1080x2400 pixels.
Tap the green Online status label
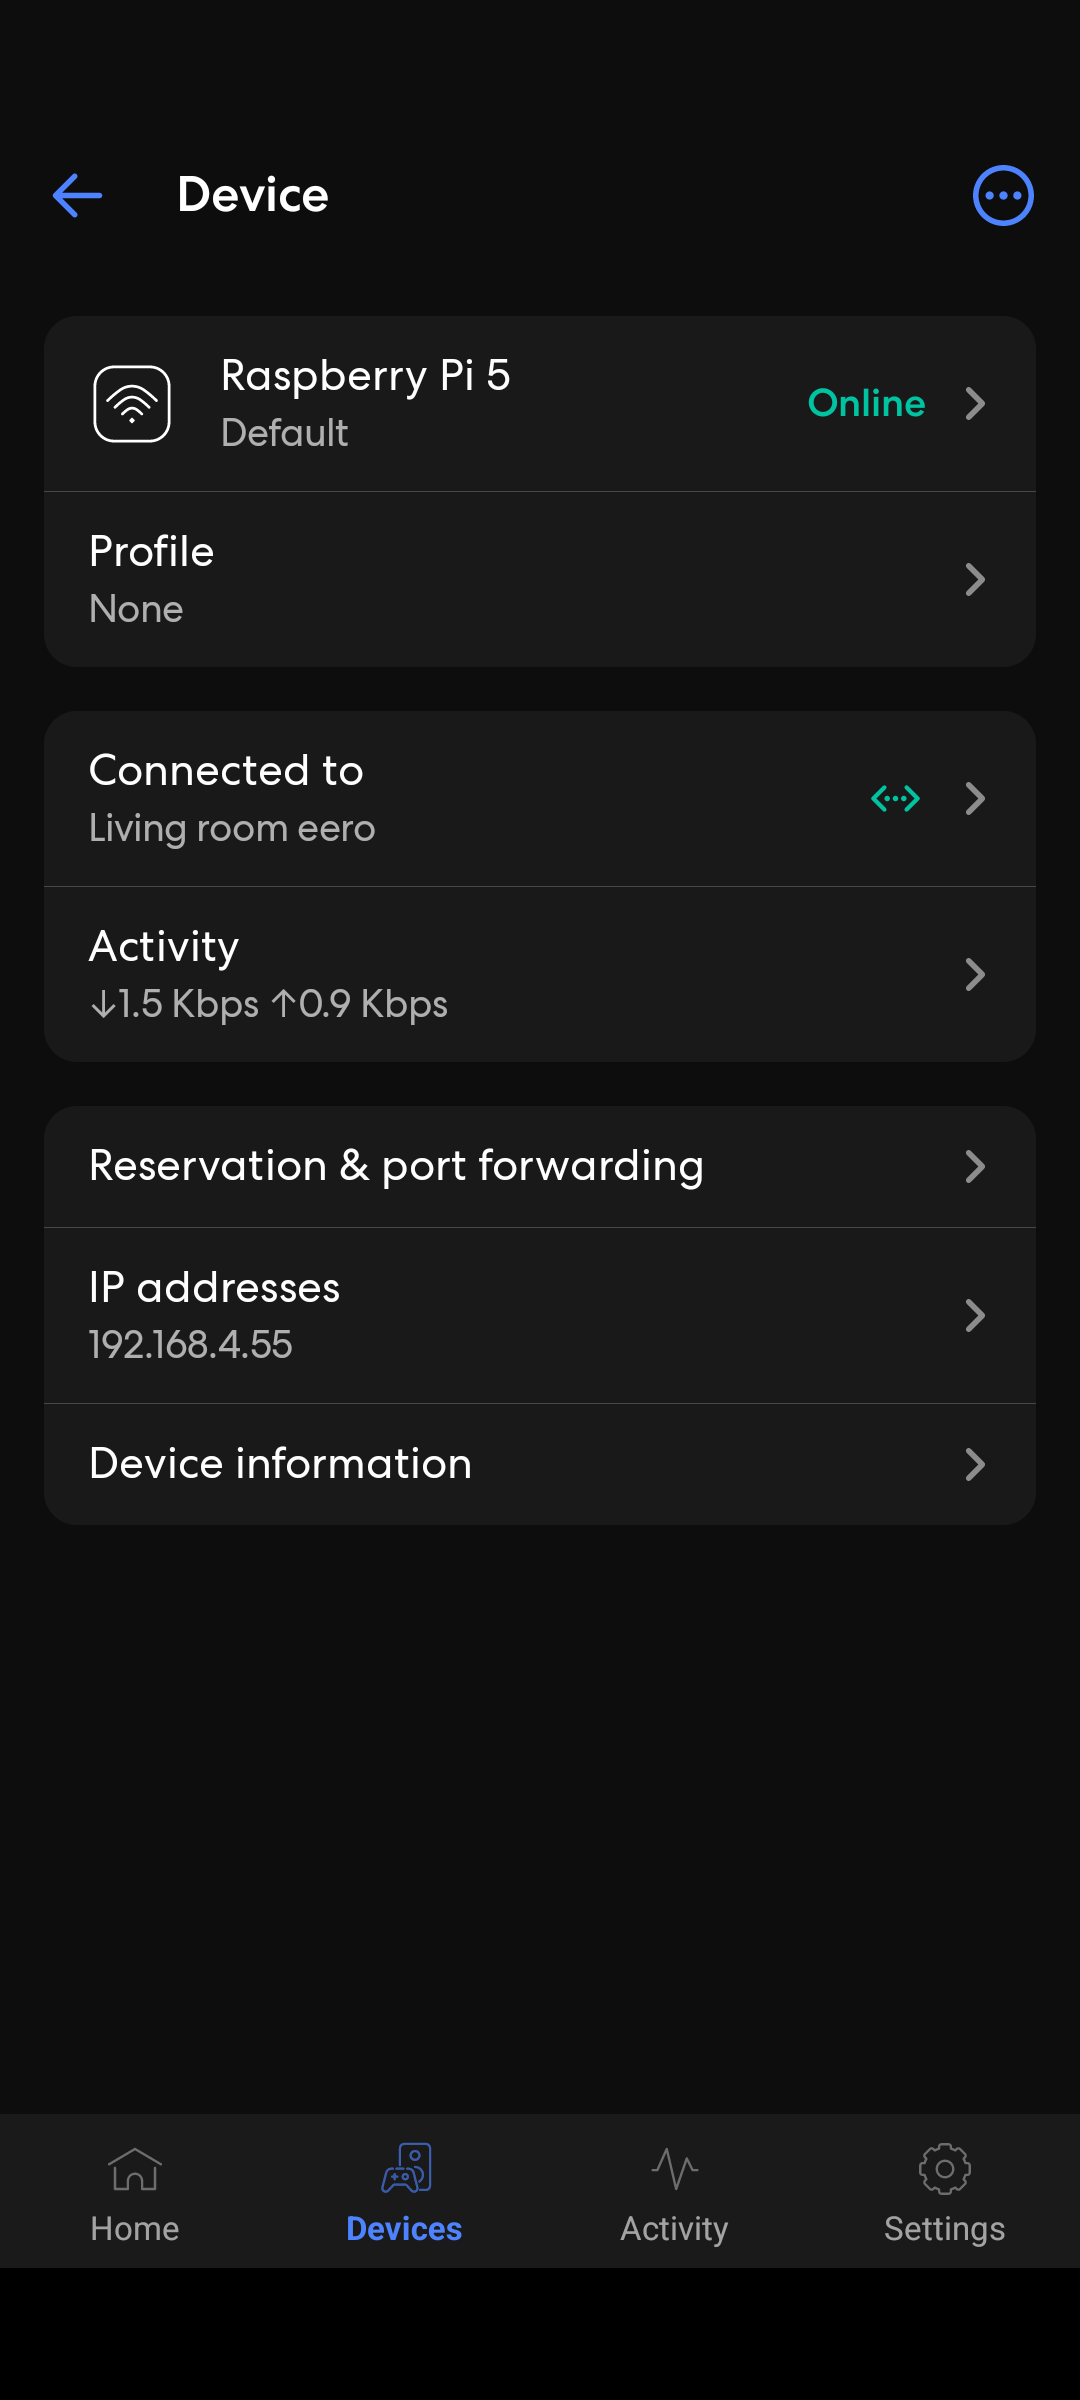click(866, 403)
